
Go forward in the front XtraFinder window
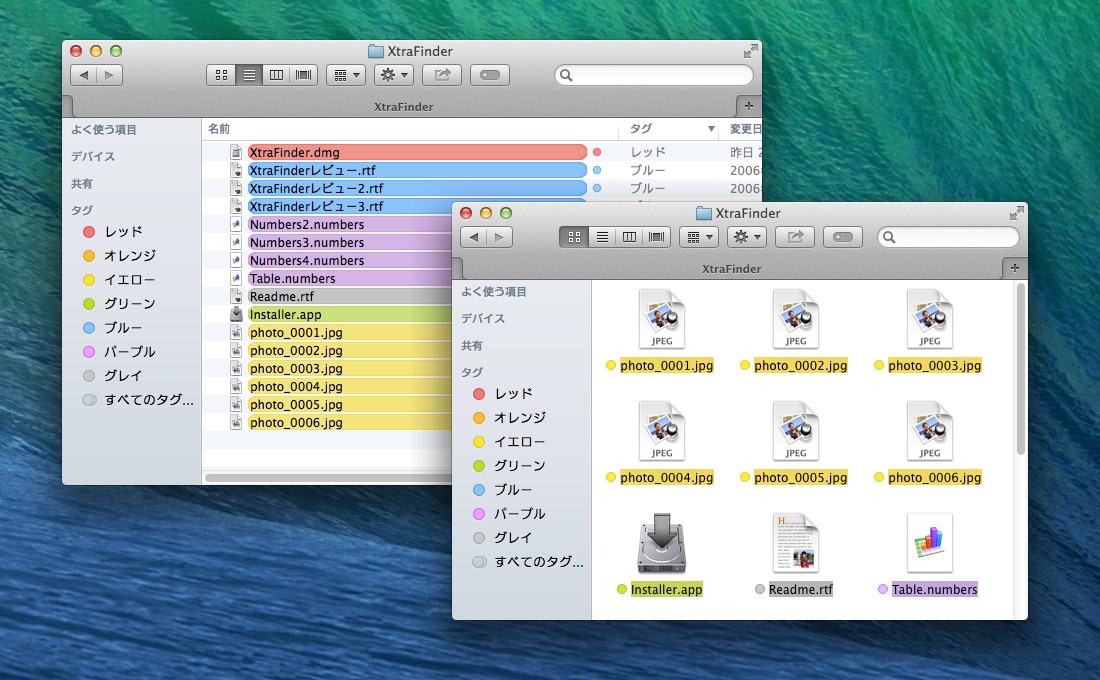coord(499,237)
